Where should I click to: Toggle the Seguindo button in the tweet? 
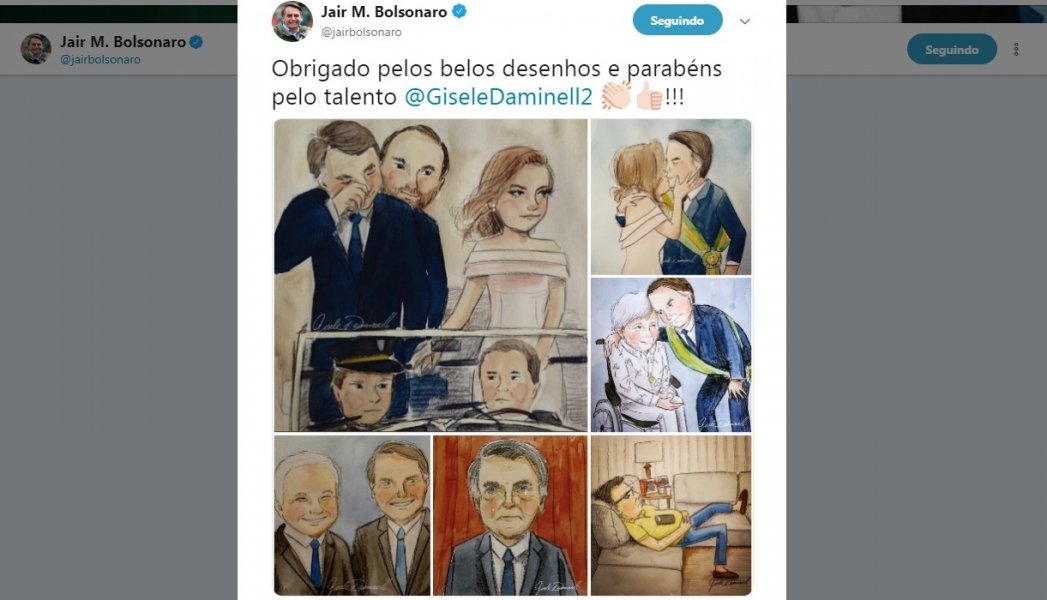click(677, 20)
